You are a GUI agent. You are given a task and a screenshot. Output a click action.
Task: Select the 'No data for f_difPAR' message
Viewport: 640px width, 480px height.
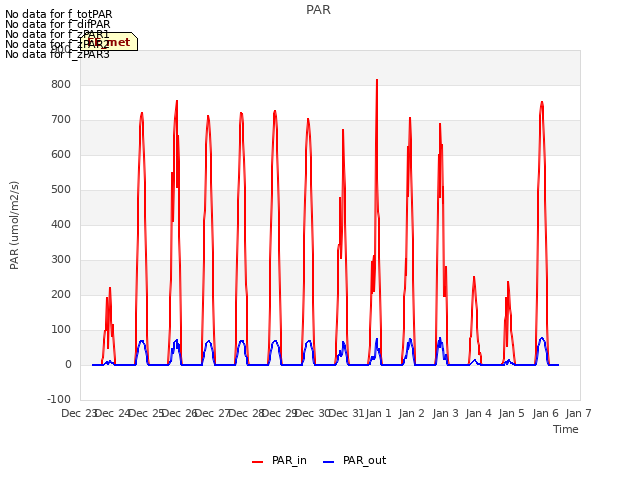click(x=58, y=24)
